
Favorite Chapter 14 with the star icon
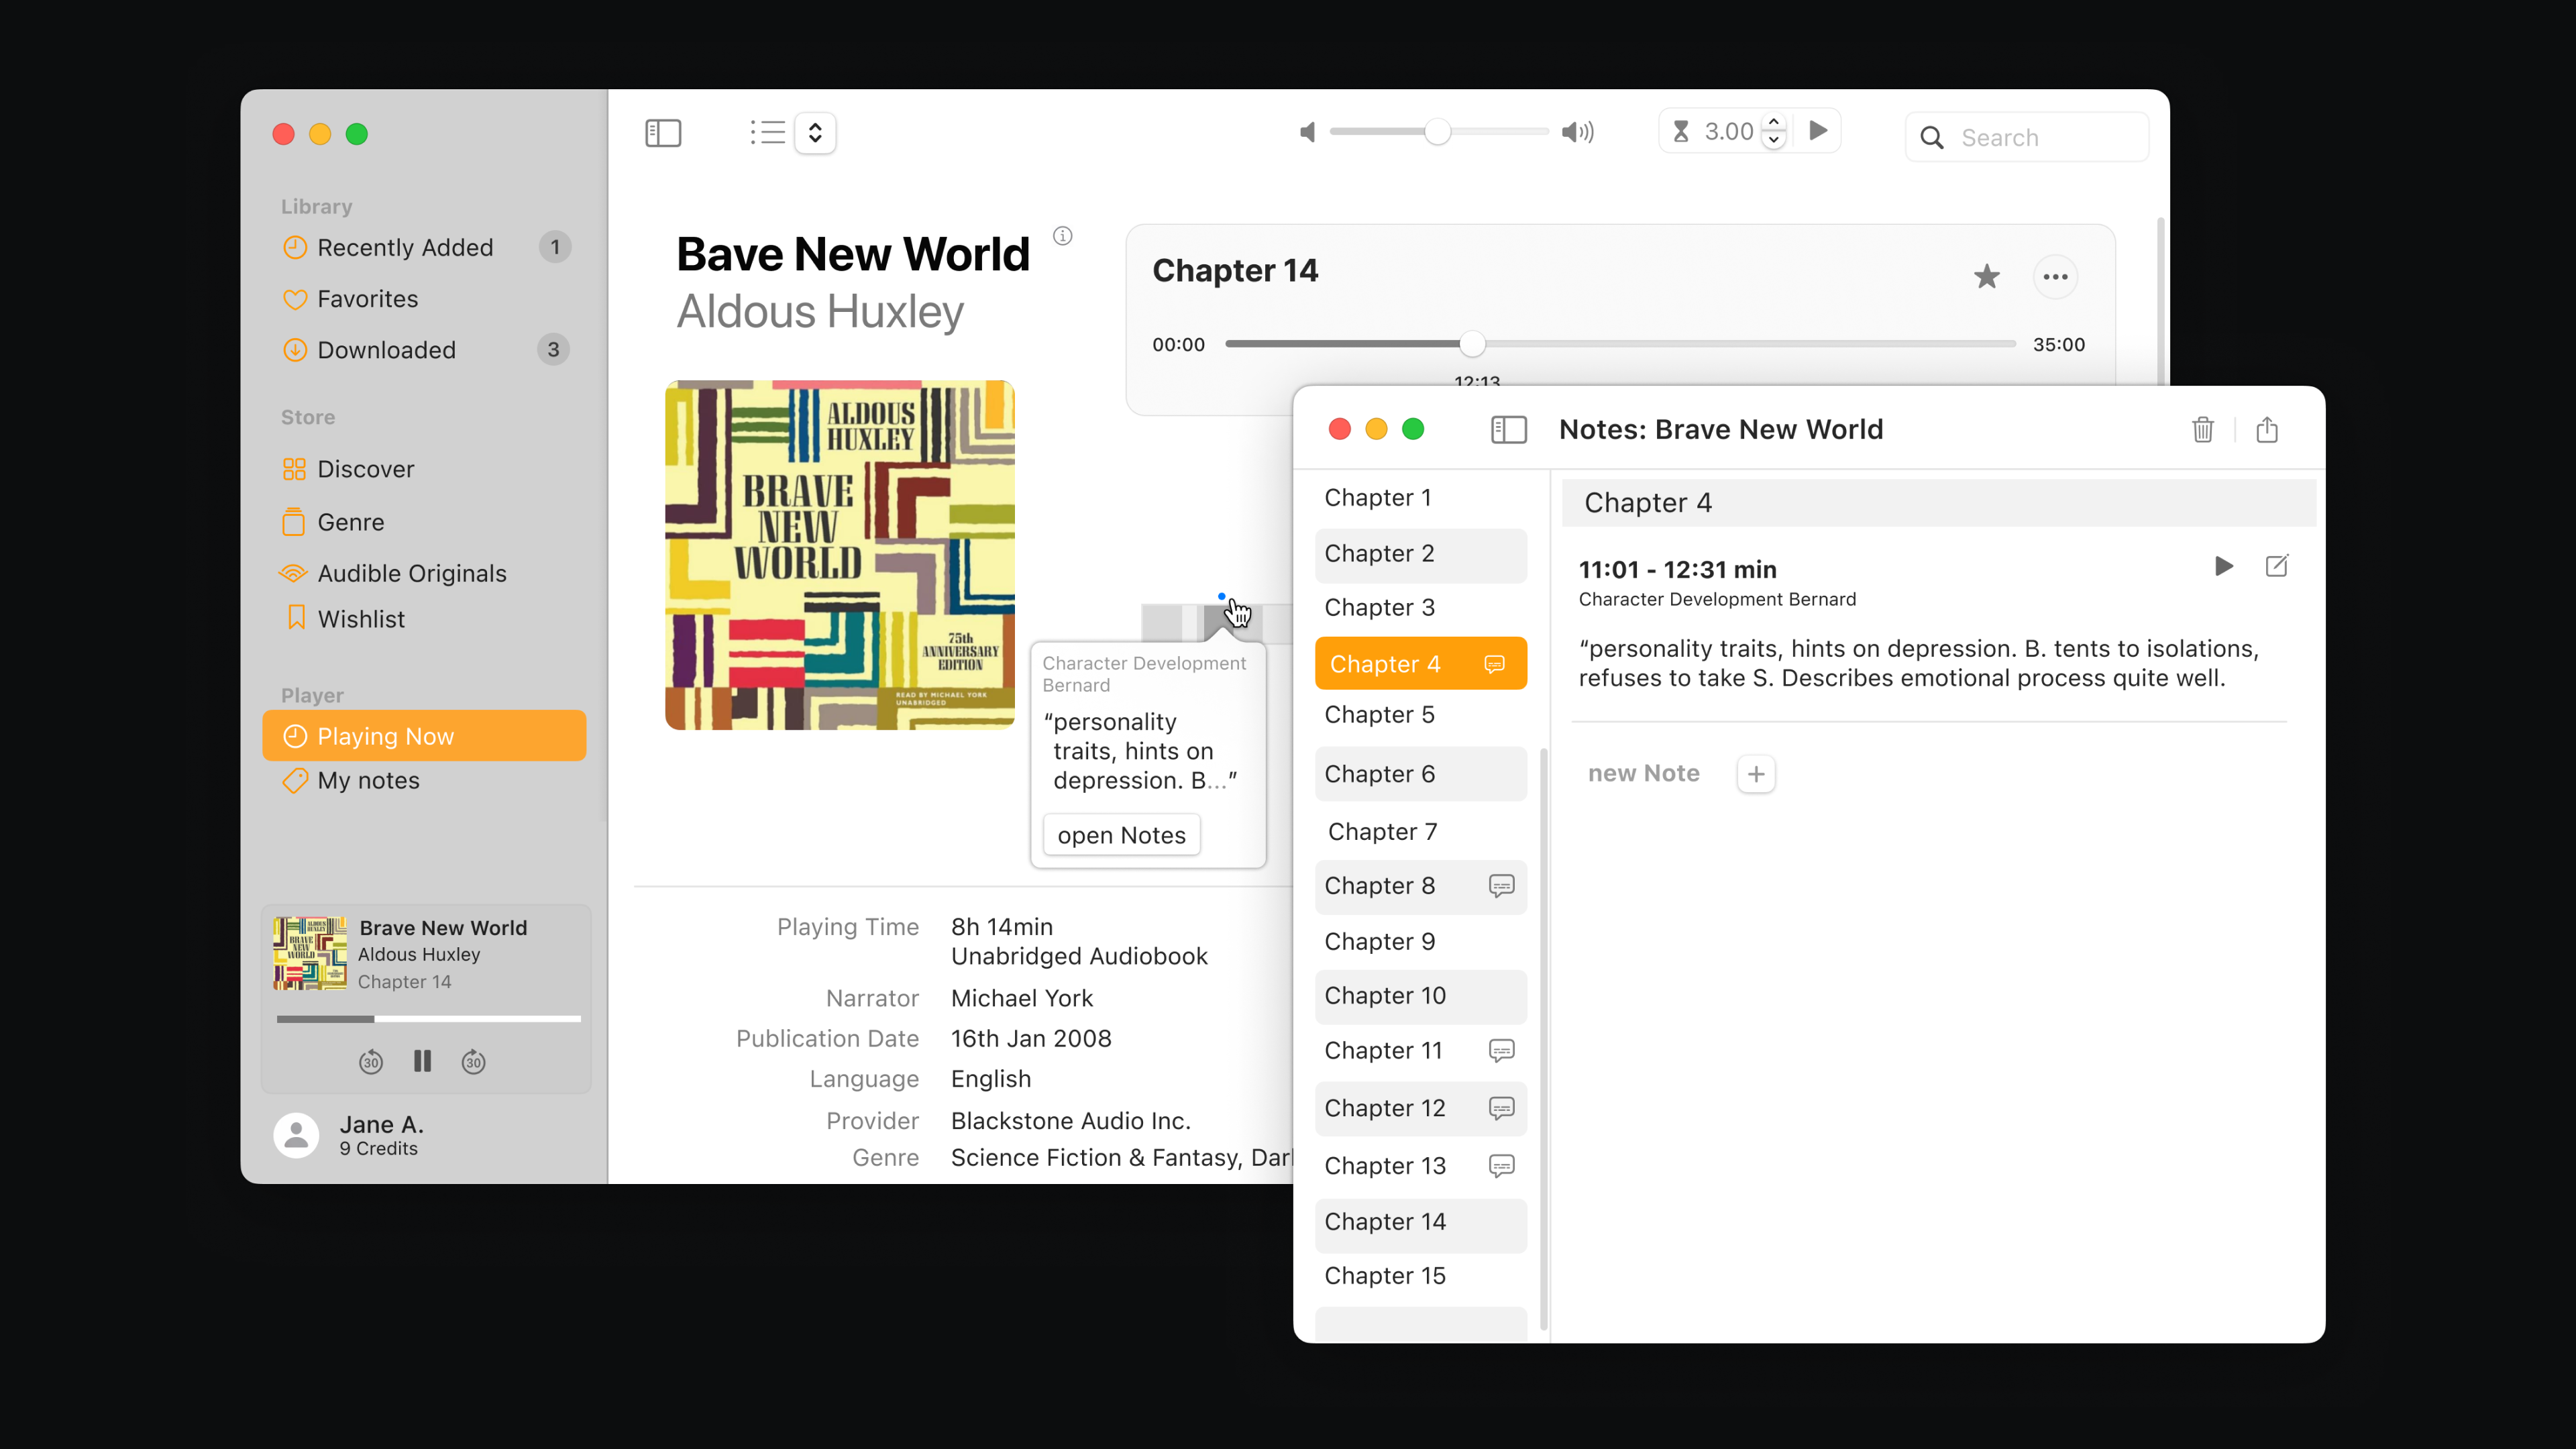[1986, 277]
